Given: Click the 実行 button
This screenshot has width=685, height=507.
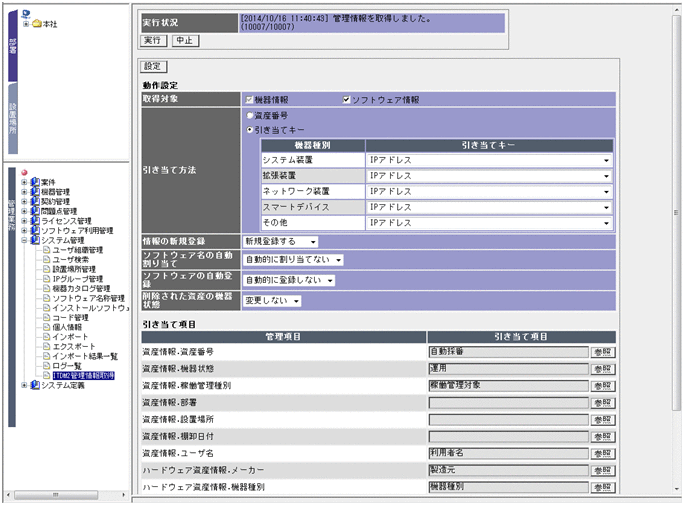Looking at the screenshot, I should point(153,41).
